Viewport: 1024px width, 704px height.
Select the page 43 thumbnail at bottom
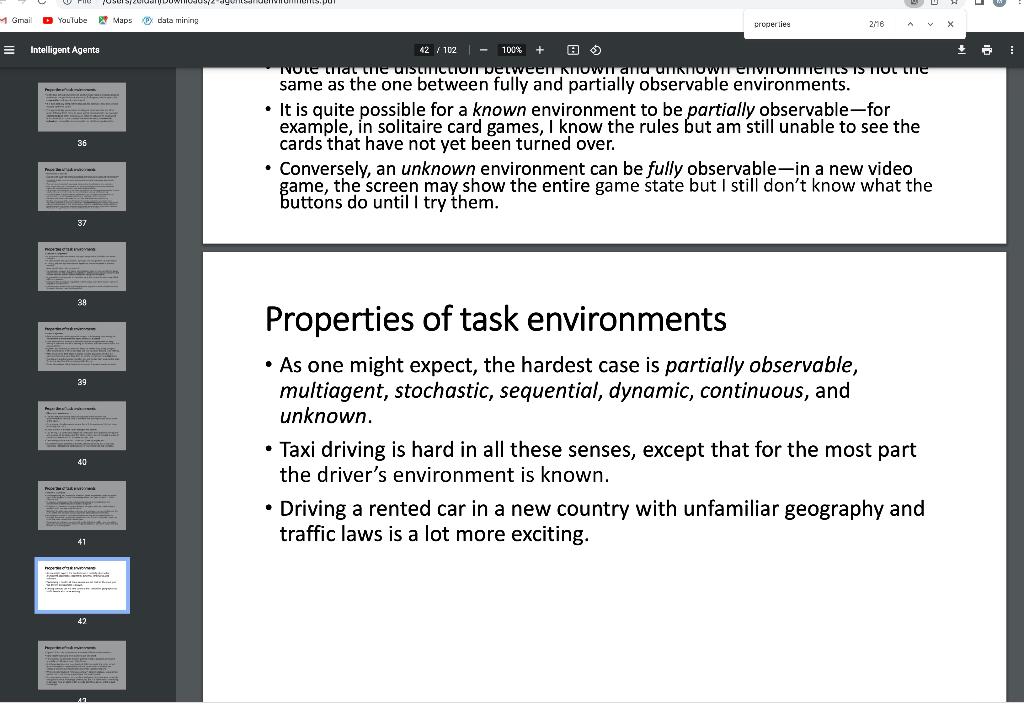pos(82,665)
